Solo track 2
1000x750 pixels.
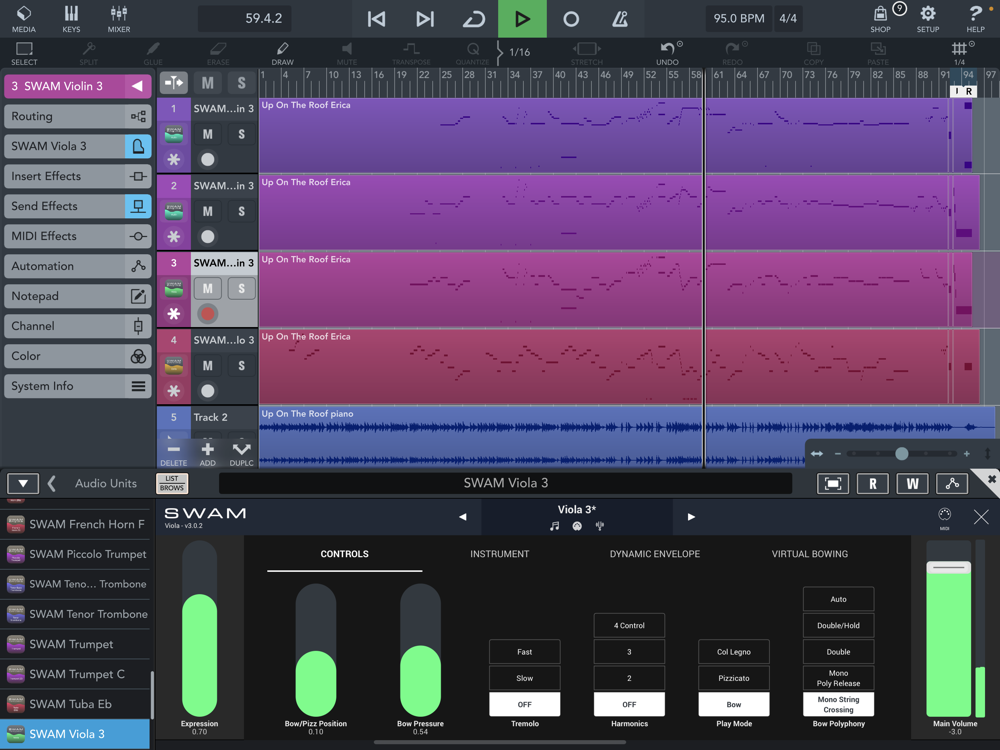(x=241, y=211)
